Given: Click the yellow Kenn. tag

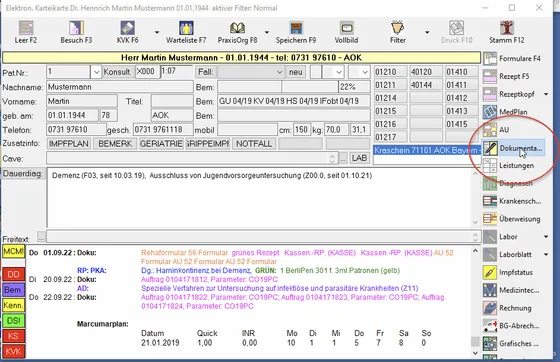Looking at the screenshot, I should pos(13,305).
